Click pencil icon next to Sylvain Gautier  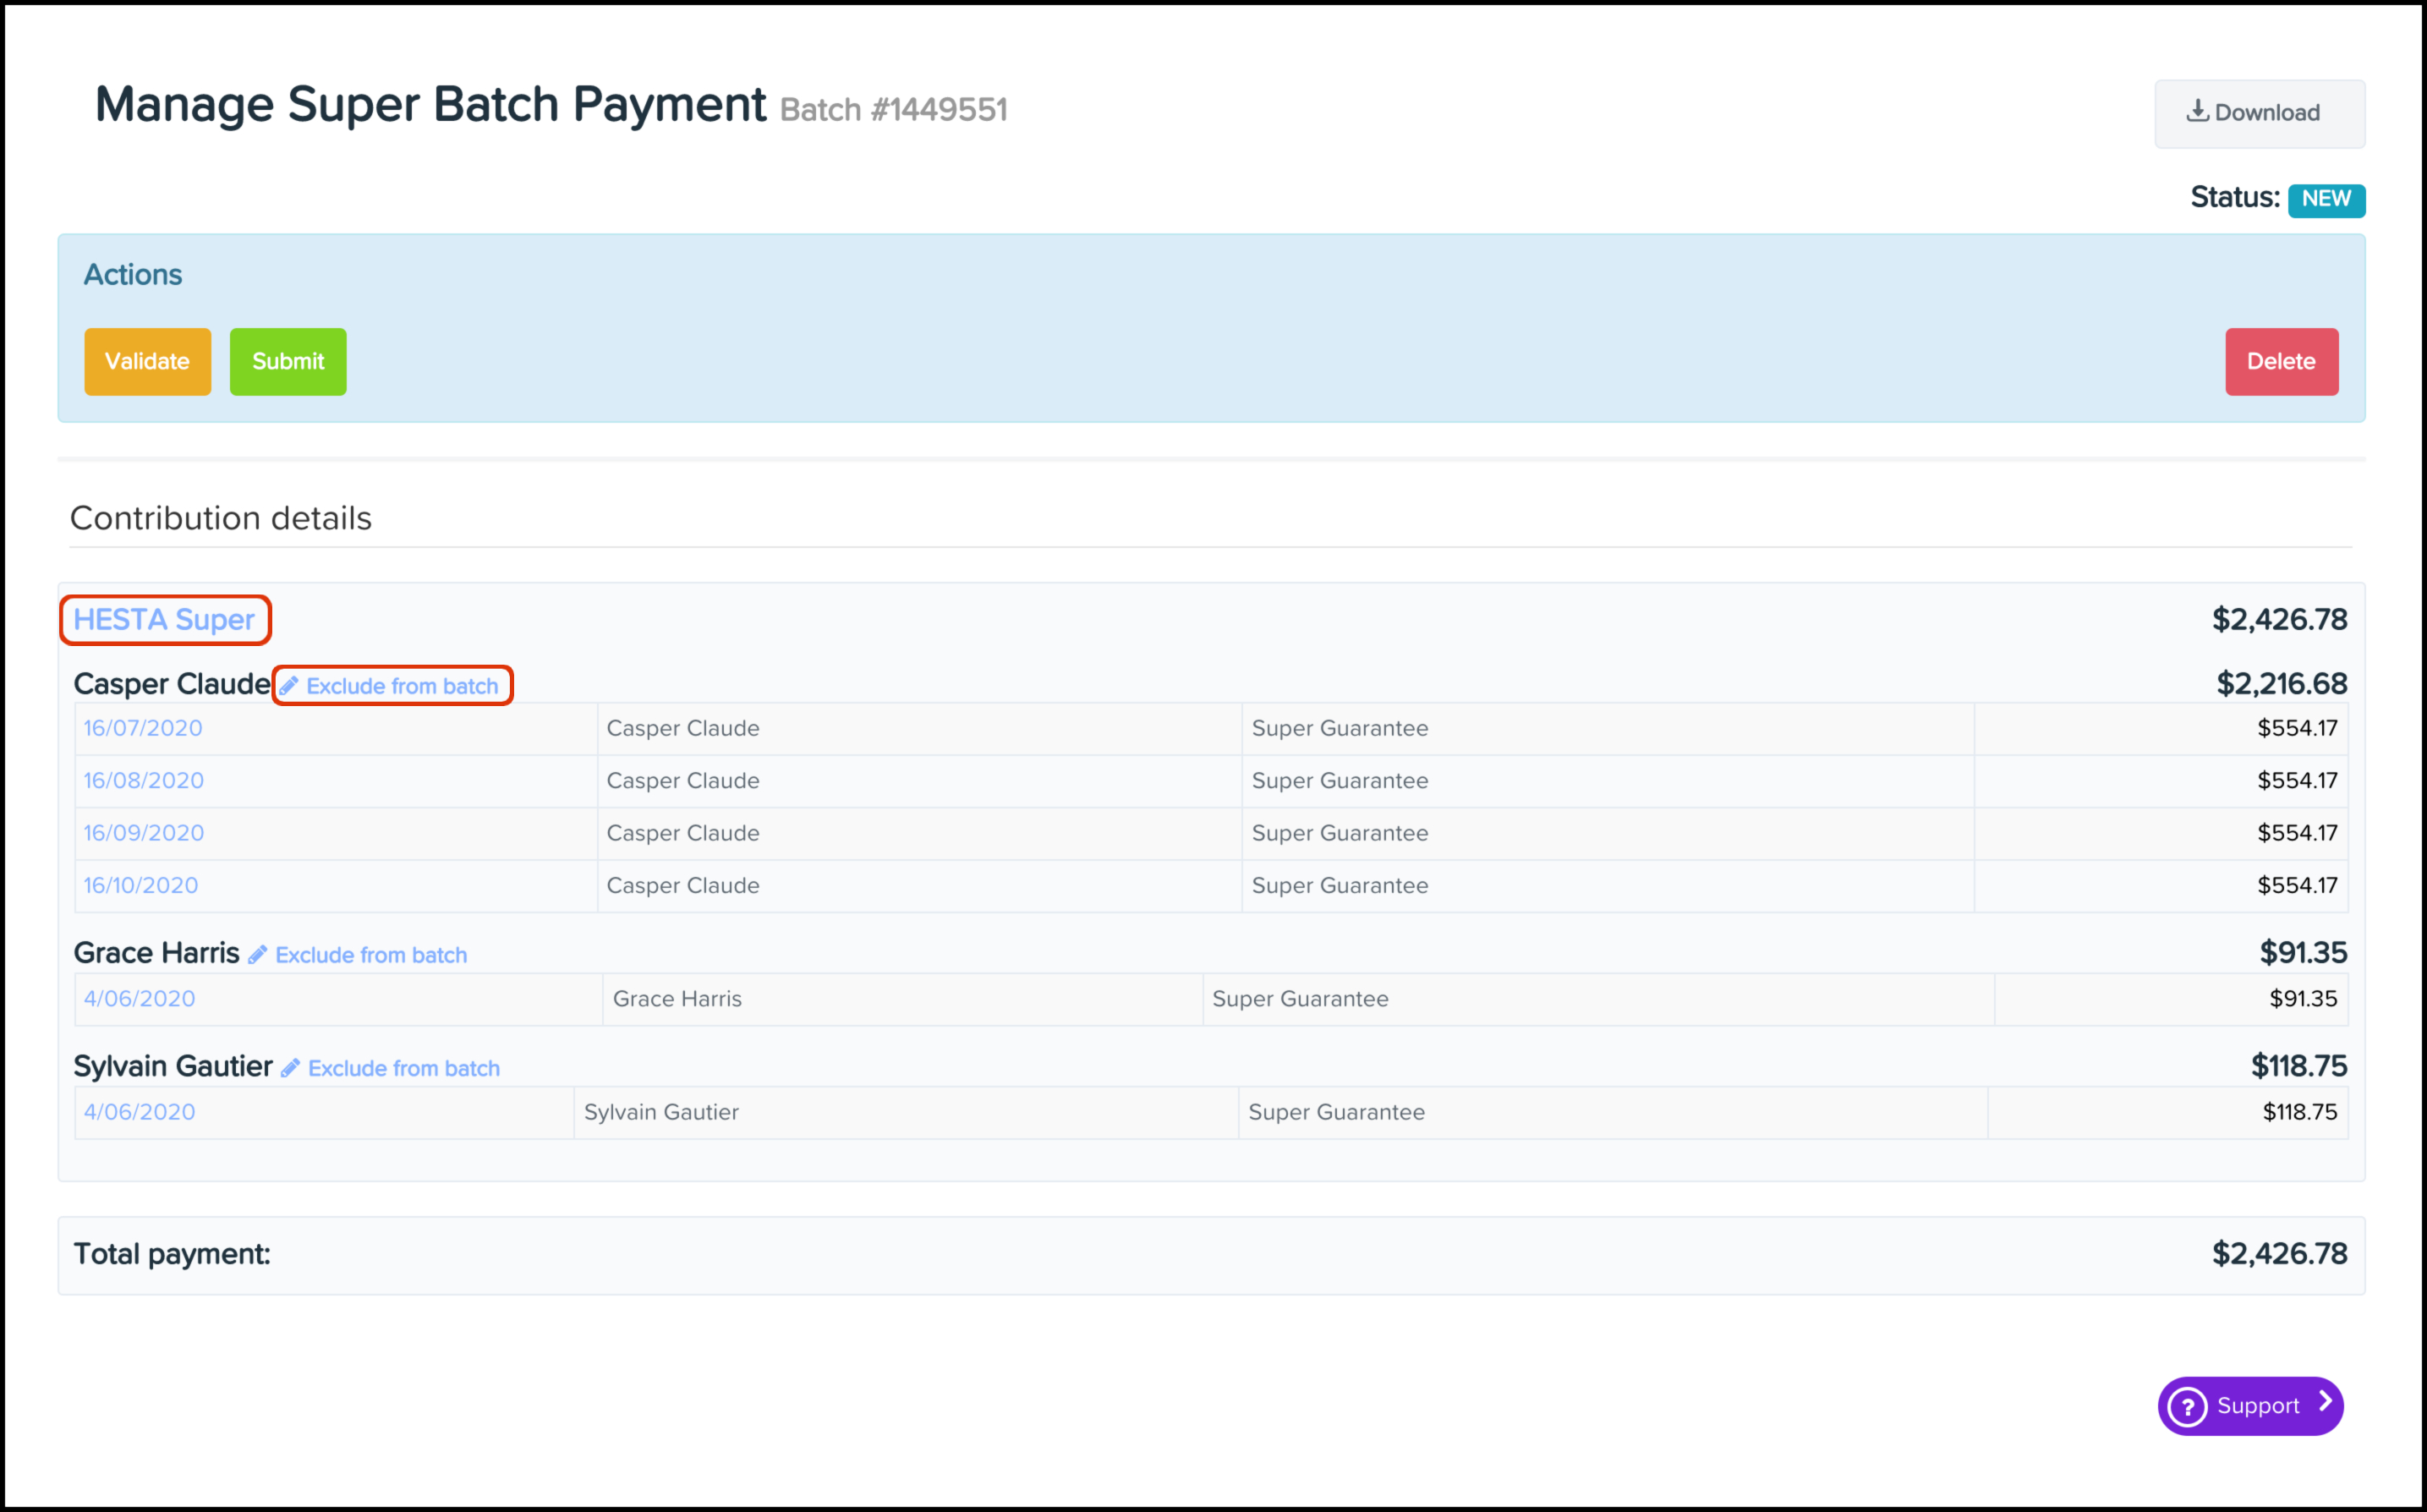click(x=290, y=1068)
